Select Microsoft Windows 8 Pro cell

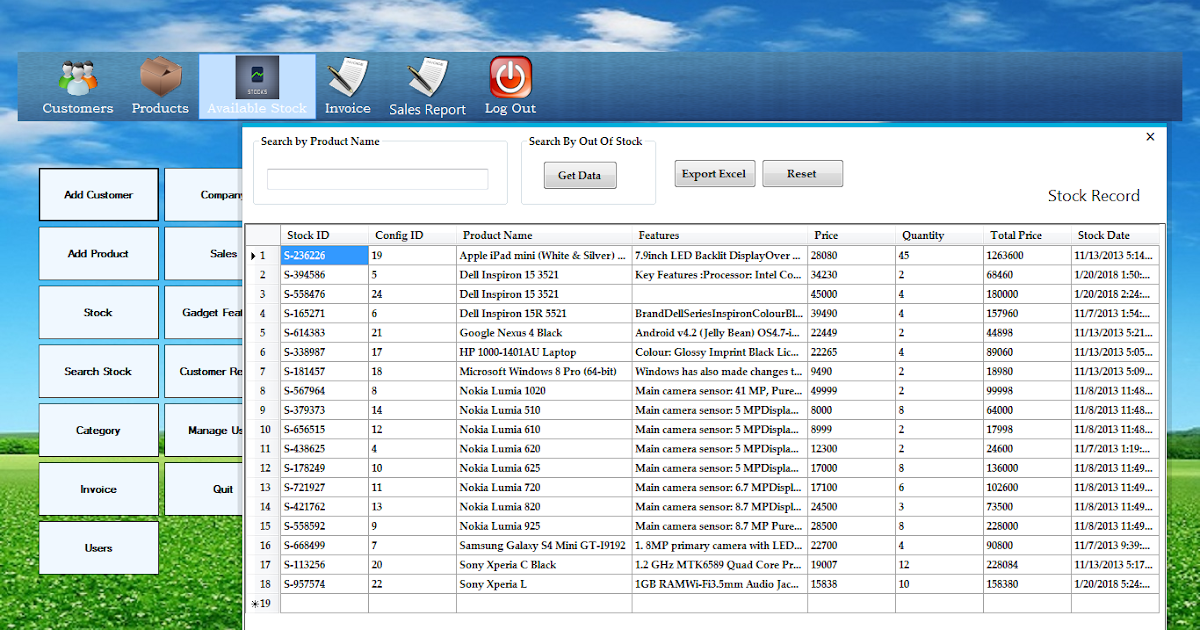tap(544, 372)
